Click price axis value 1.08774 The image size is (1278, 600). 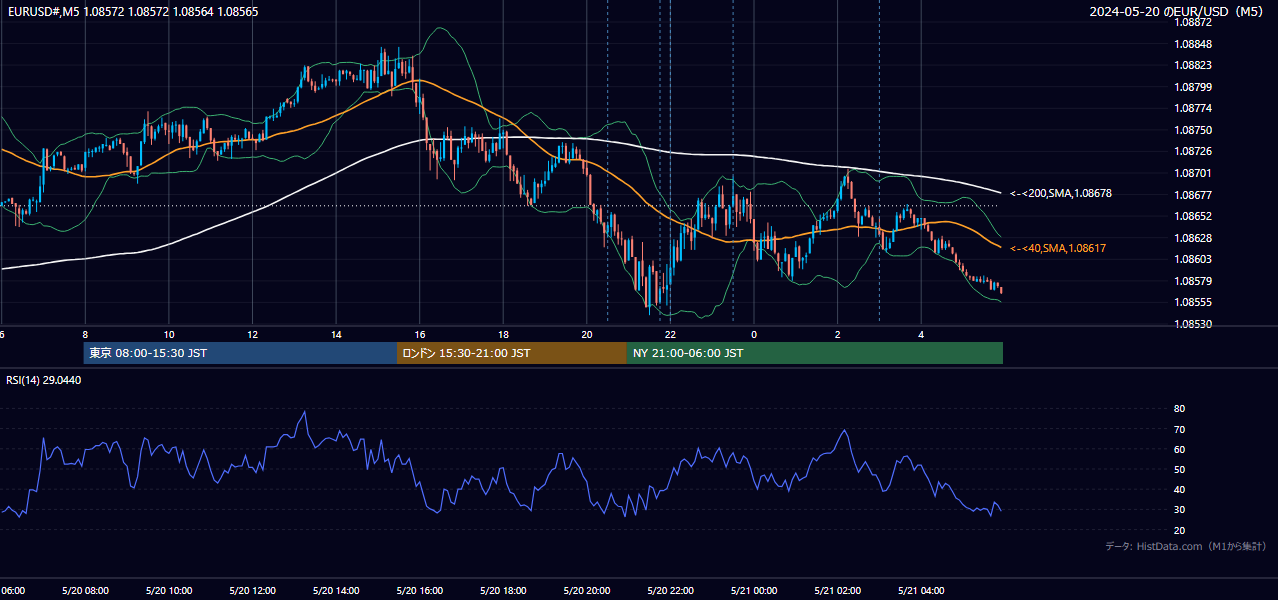coord(1193,108)
